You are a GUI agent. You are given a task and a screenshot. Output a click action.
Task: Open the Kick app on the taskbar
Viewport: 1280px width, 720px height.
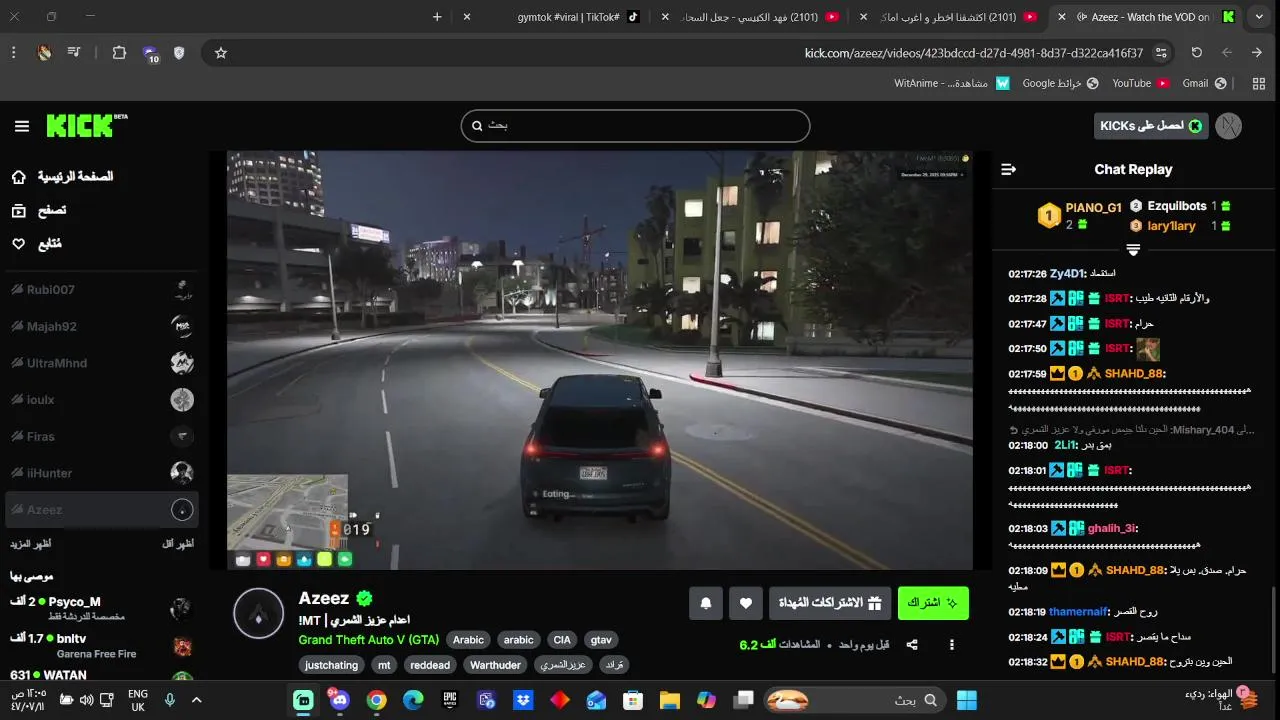pos(303,700)
